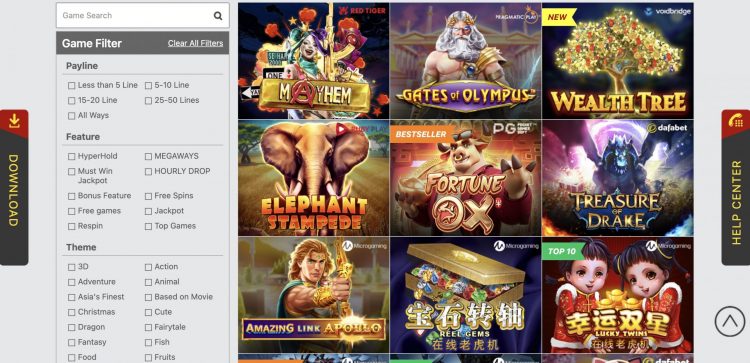Enable the Jackpot feature filter
The width and height of the screenshot is (750, 363).
[148, 211]
